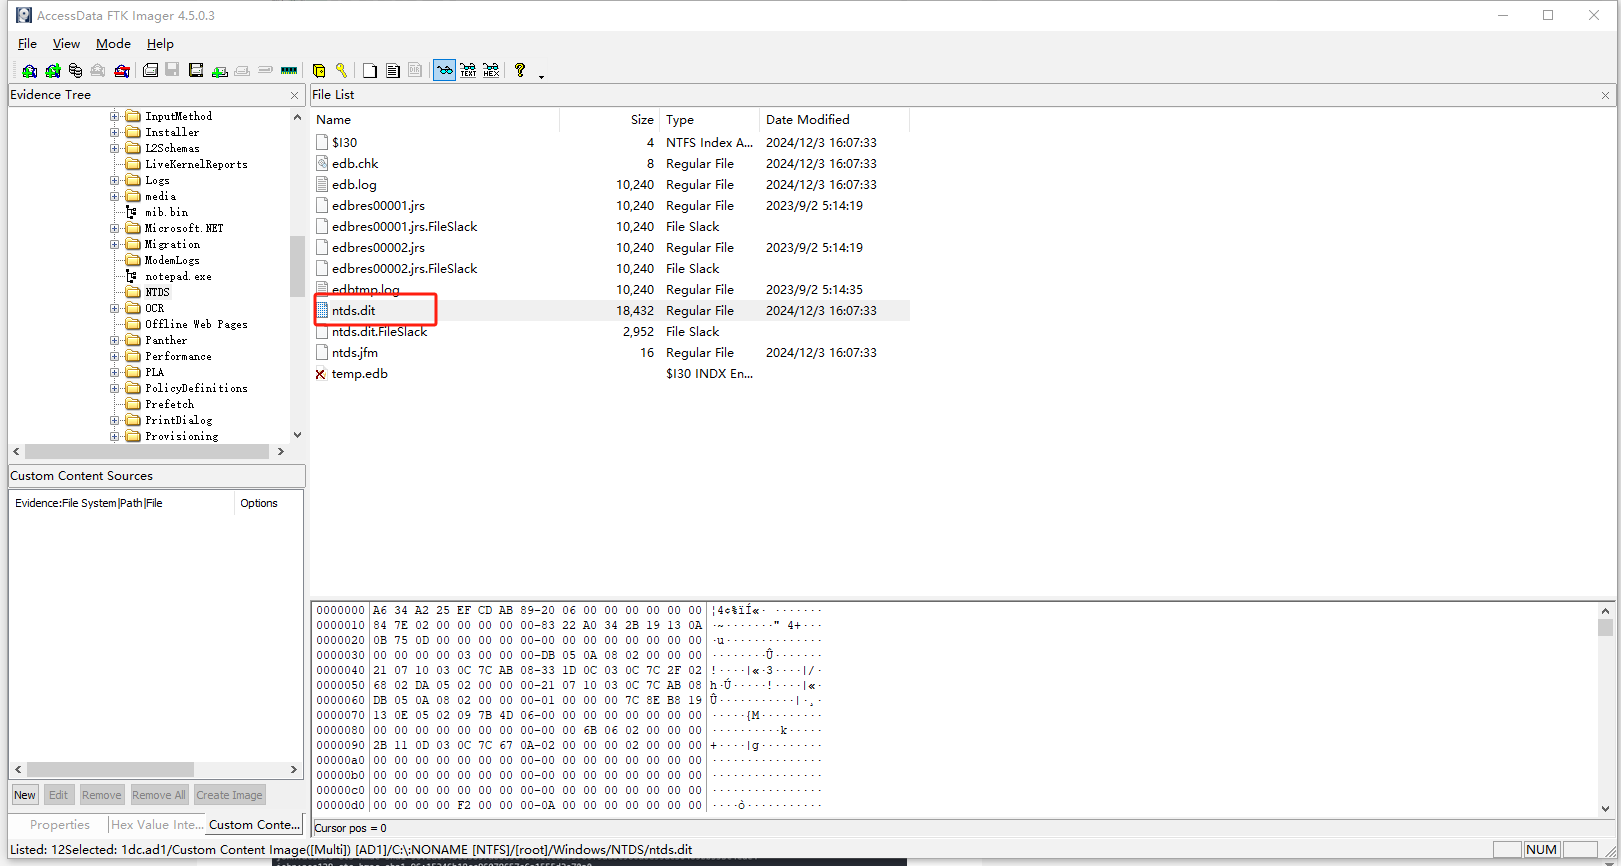Open the Mode menu
Screen dimensions: 1621x866
coord(113,44)
